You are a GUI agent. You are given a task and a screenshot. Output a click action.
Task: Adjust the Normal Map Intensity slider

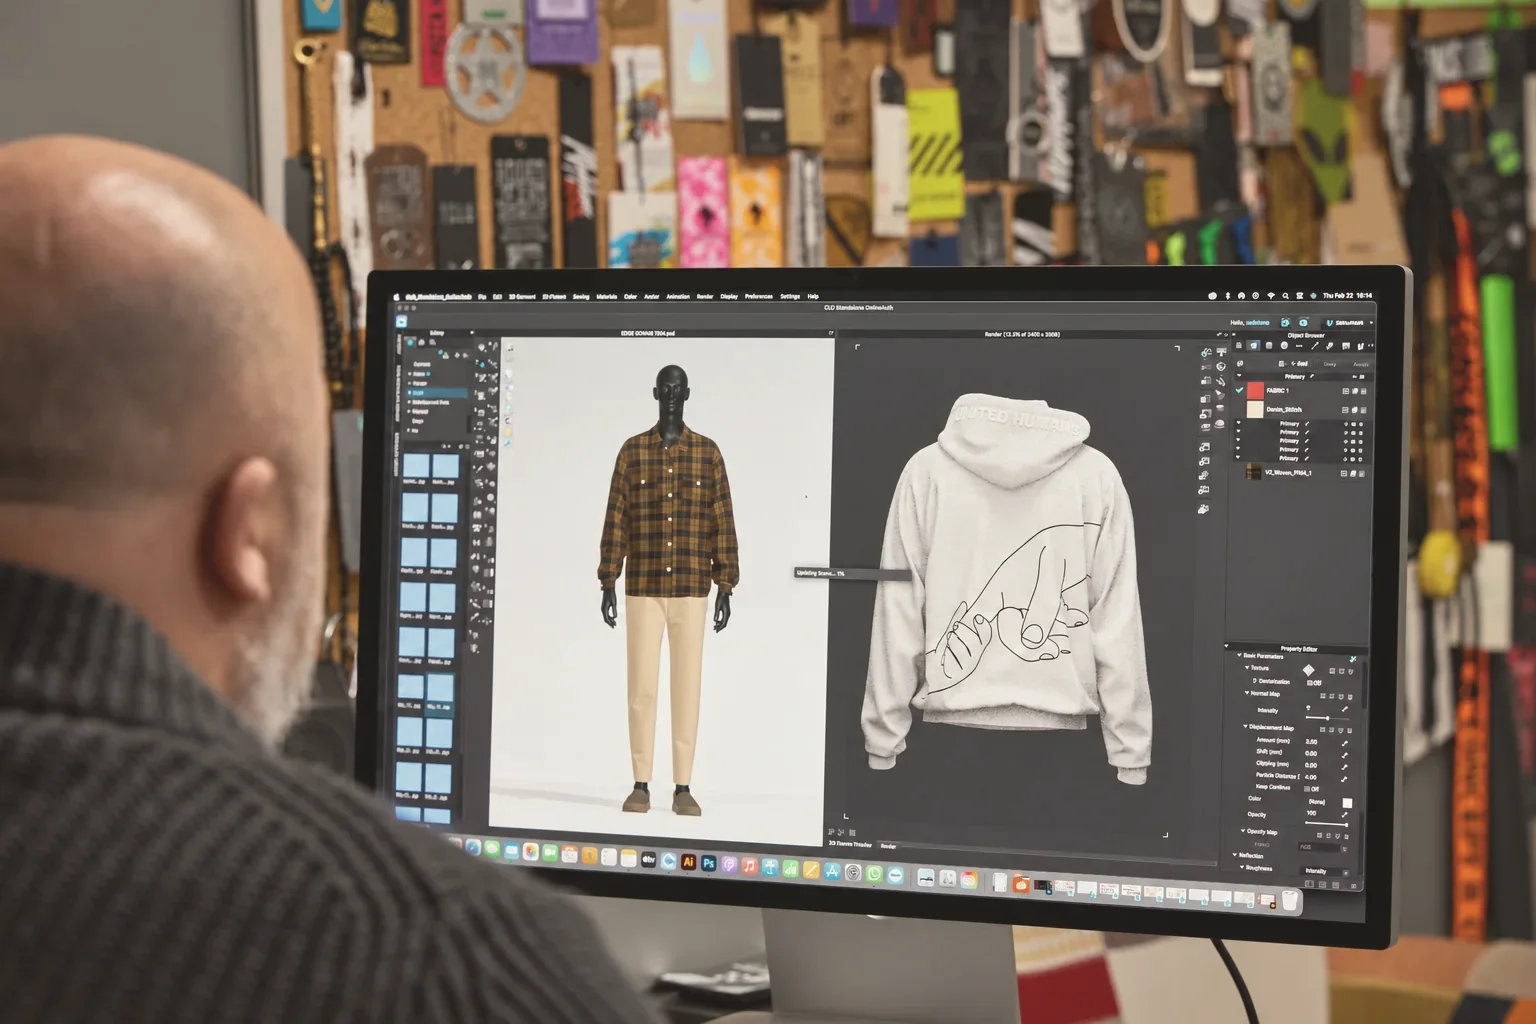pyautogui.click(x=1327, y=718)
